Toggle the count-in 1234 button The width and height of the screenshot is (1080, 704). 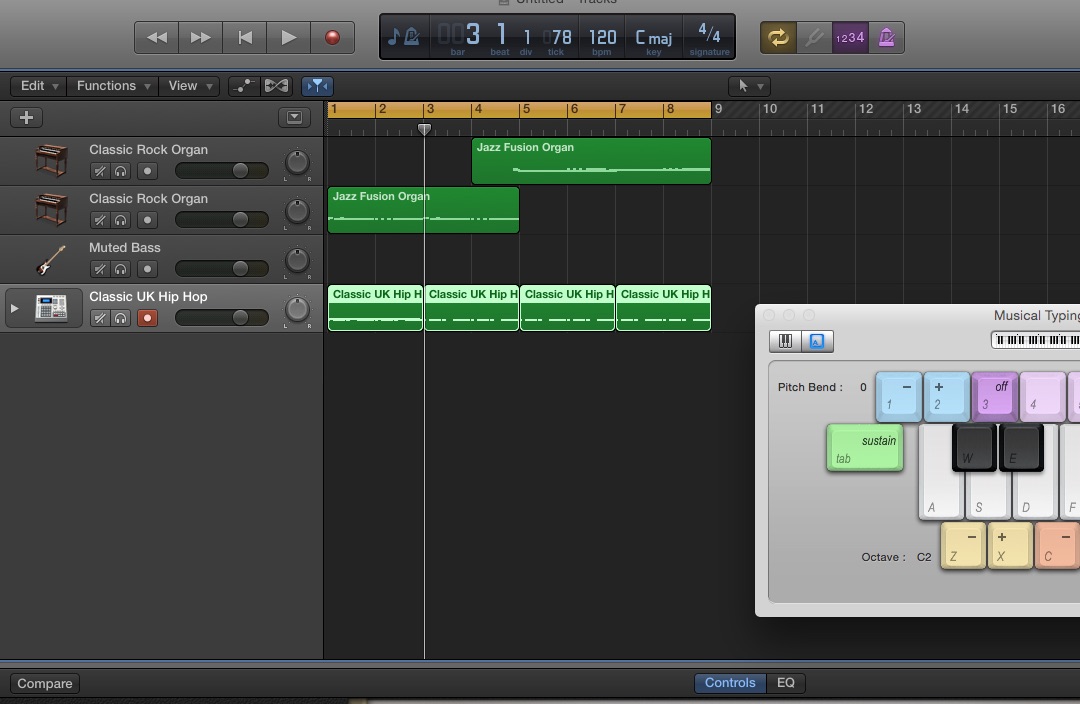tap(850, 38)
